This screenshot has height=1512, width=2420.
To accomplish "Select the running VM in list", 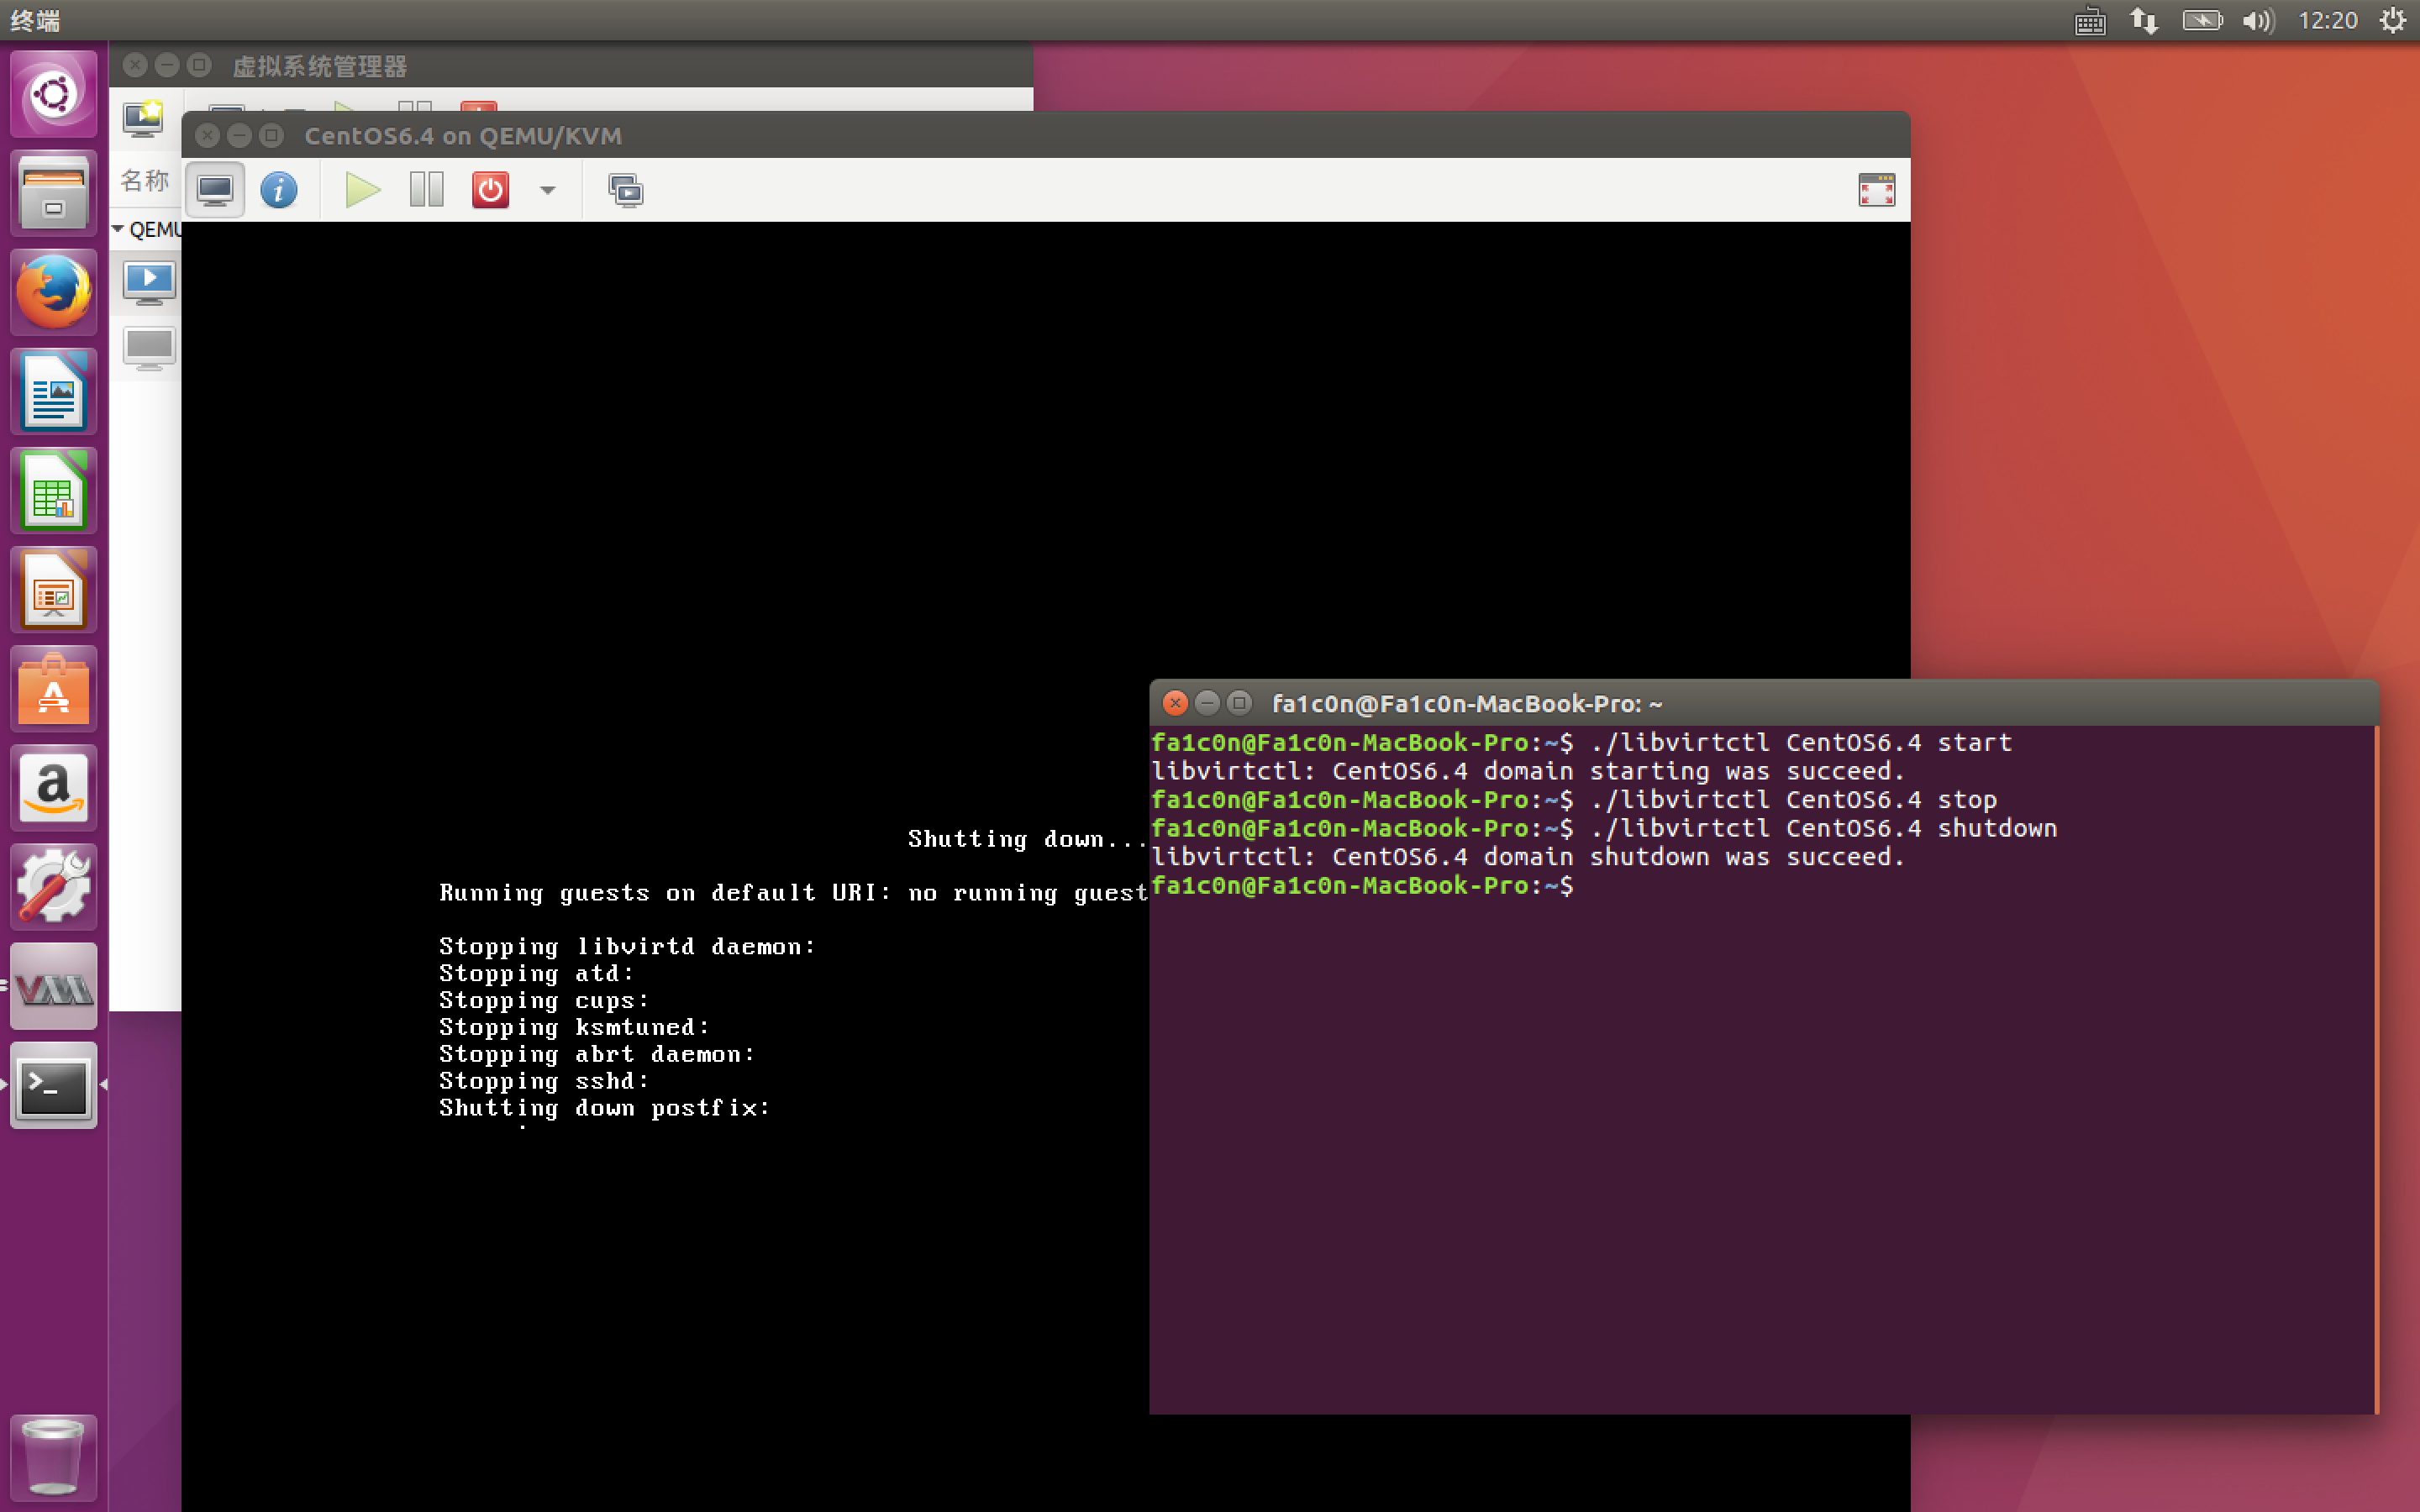I will [149, 283].
